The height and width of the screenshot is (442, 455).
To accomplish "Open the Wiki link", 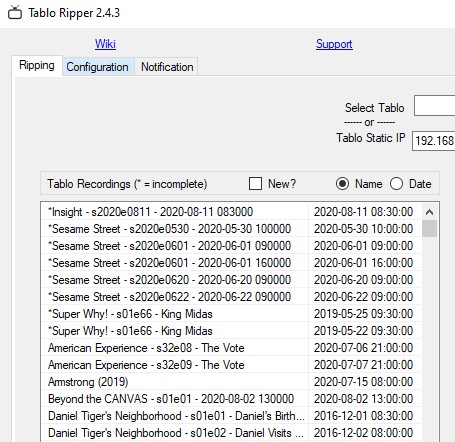I will point(105,44).
